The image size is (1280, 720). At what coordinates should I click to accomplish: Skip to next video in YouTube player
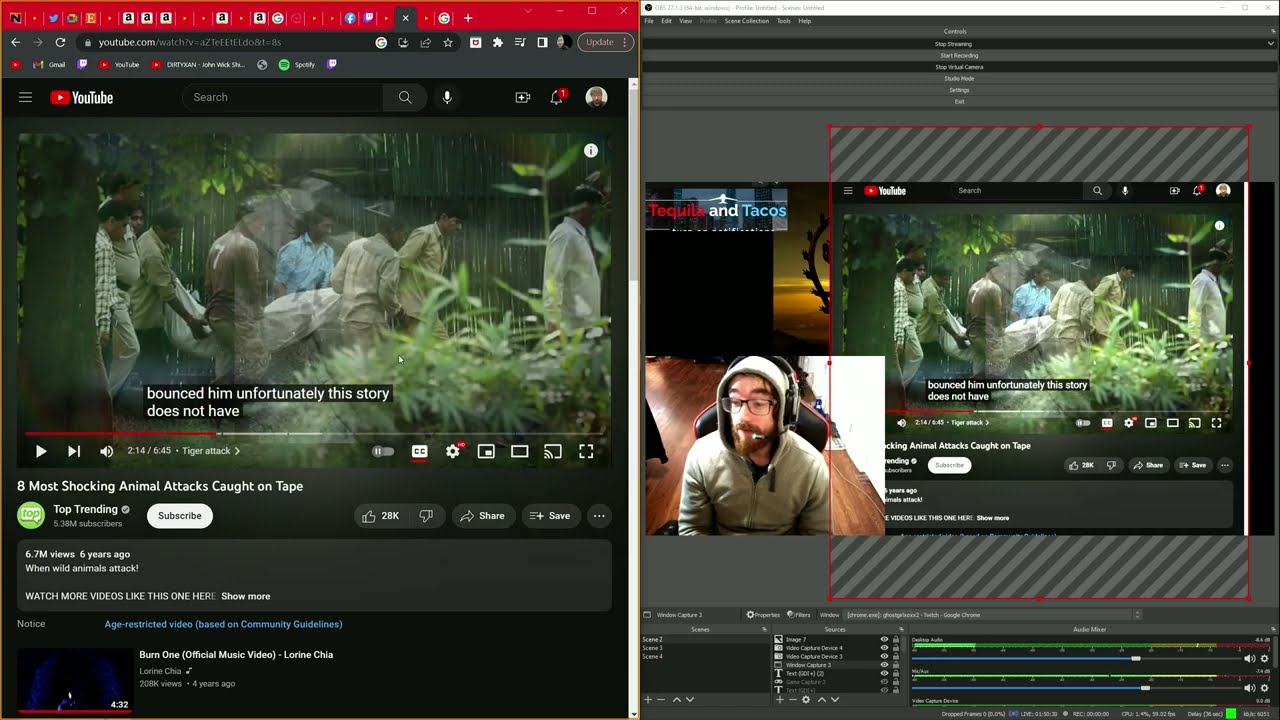[74, 451]
